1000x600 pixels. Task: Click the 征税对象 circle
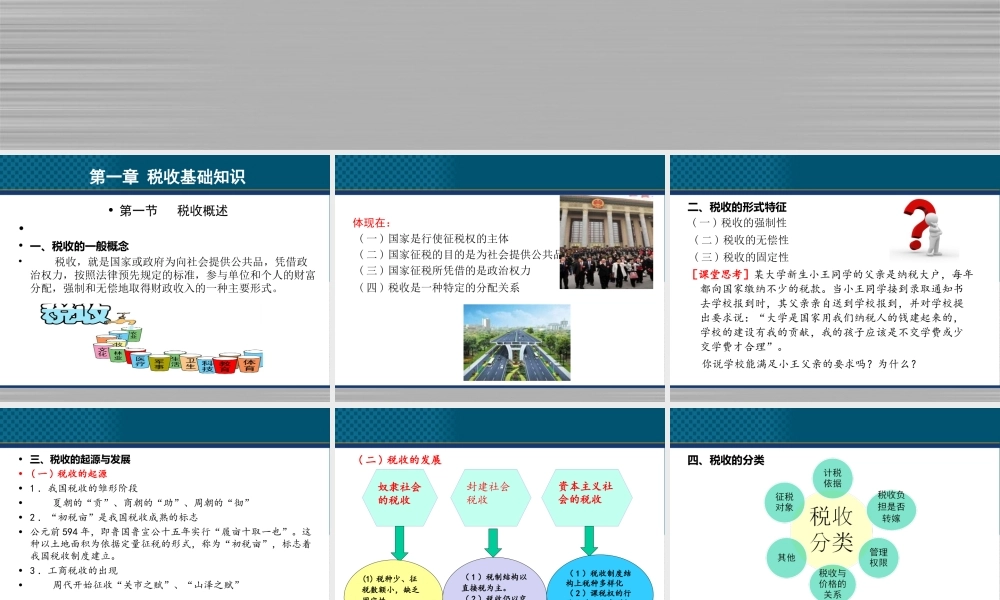click(786, 505)
